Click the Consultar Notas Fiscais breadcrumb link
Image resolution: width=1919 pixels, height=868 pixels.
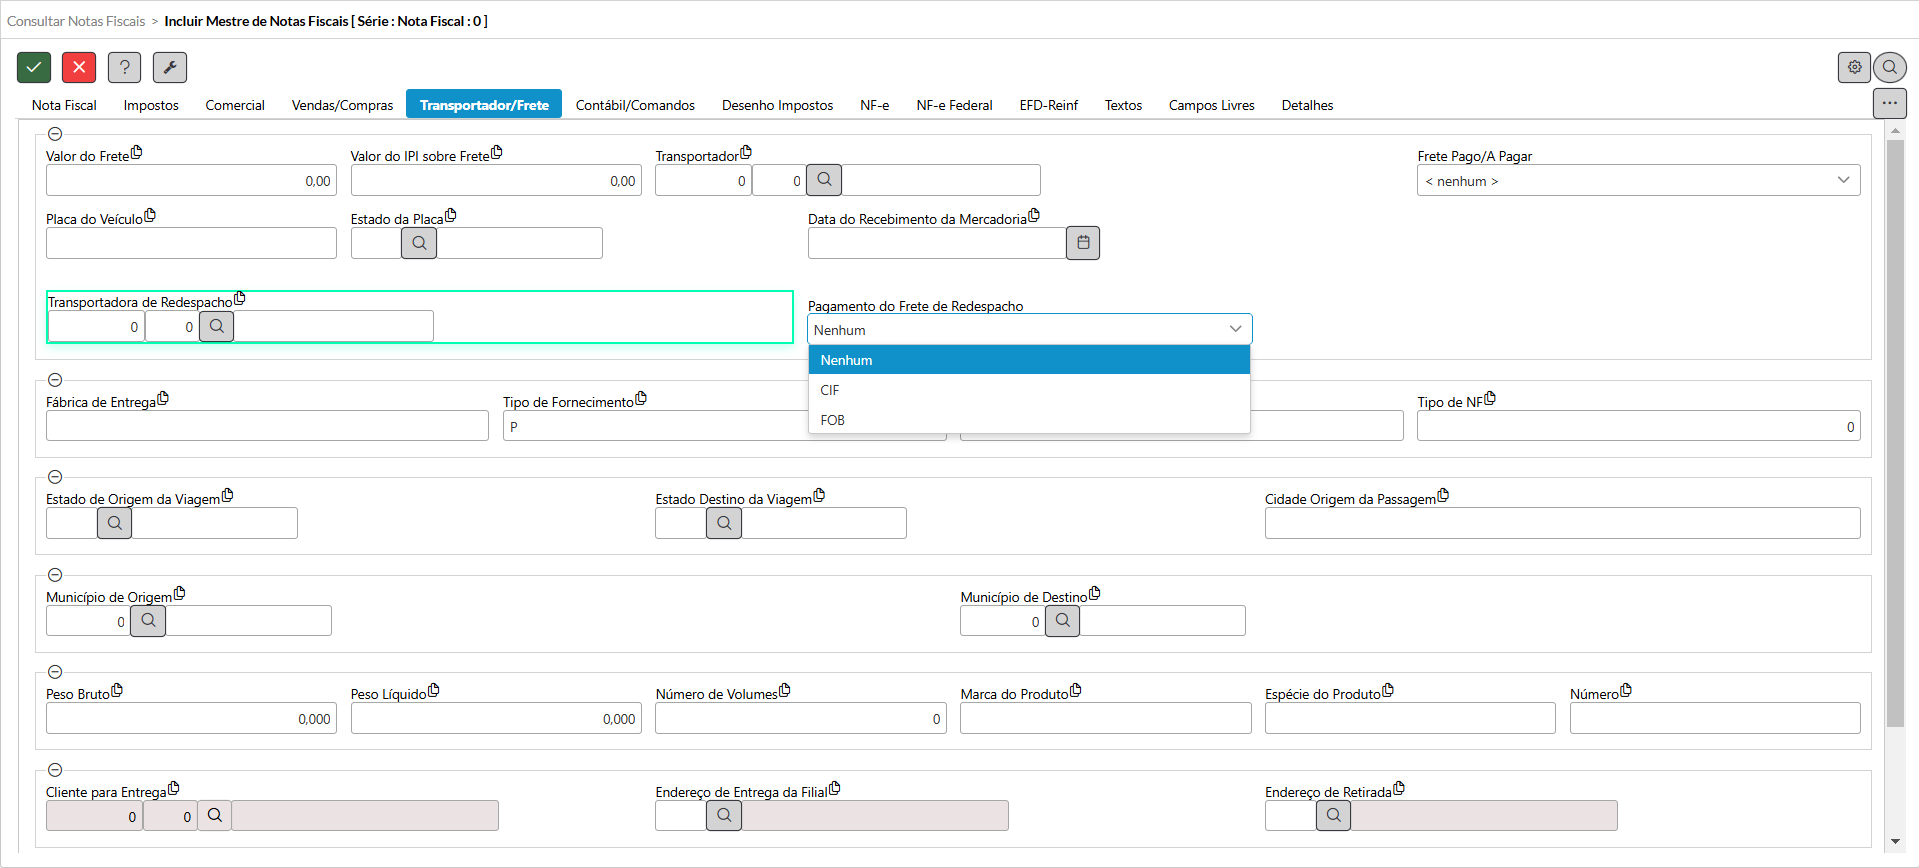[76, 21]
